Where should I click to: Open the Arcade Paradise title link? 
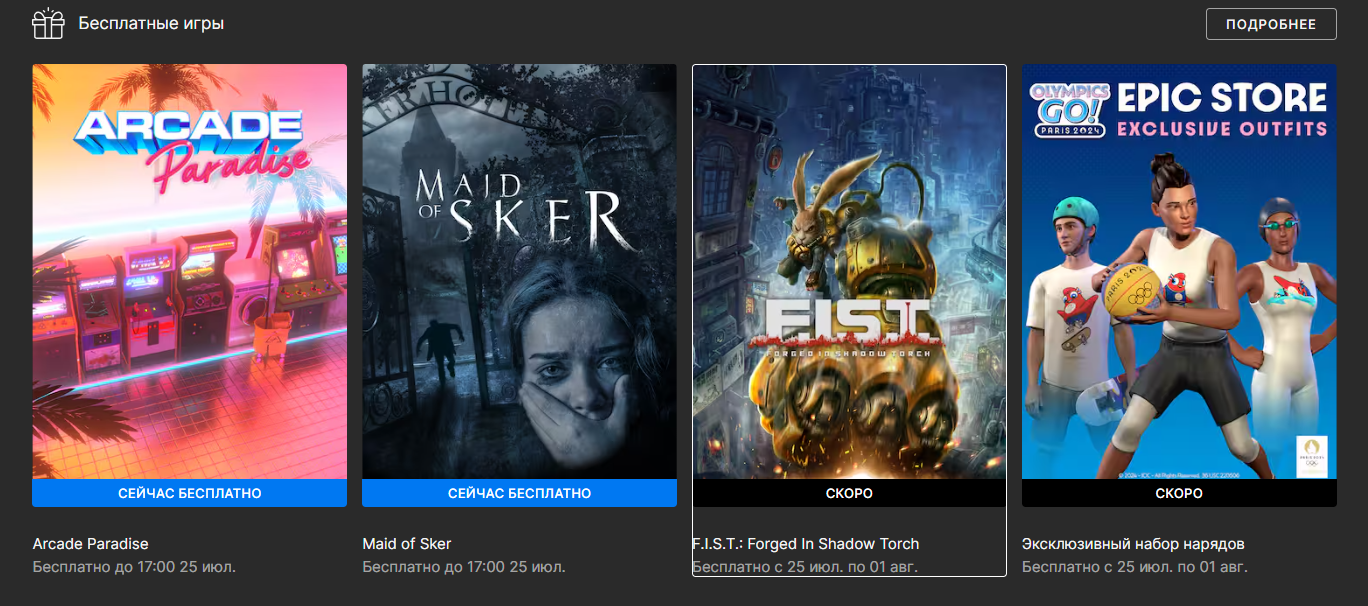tap(90, 544)
